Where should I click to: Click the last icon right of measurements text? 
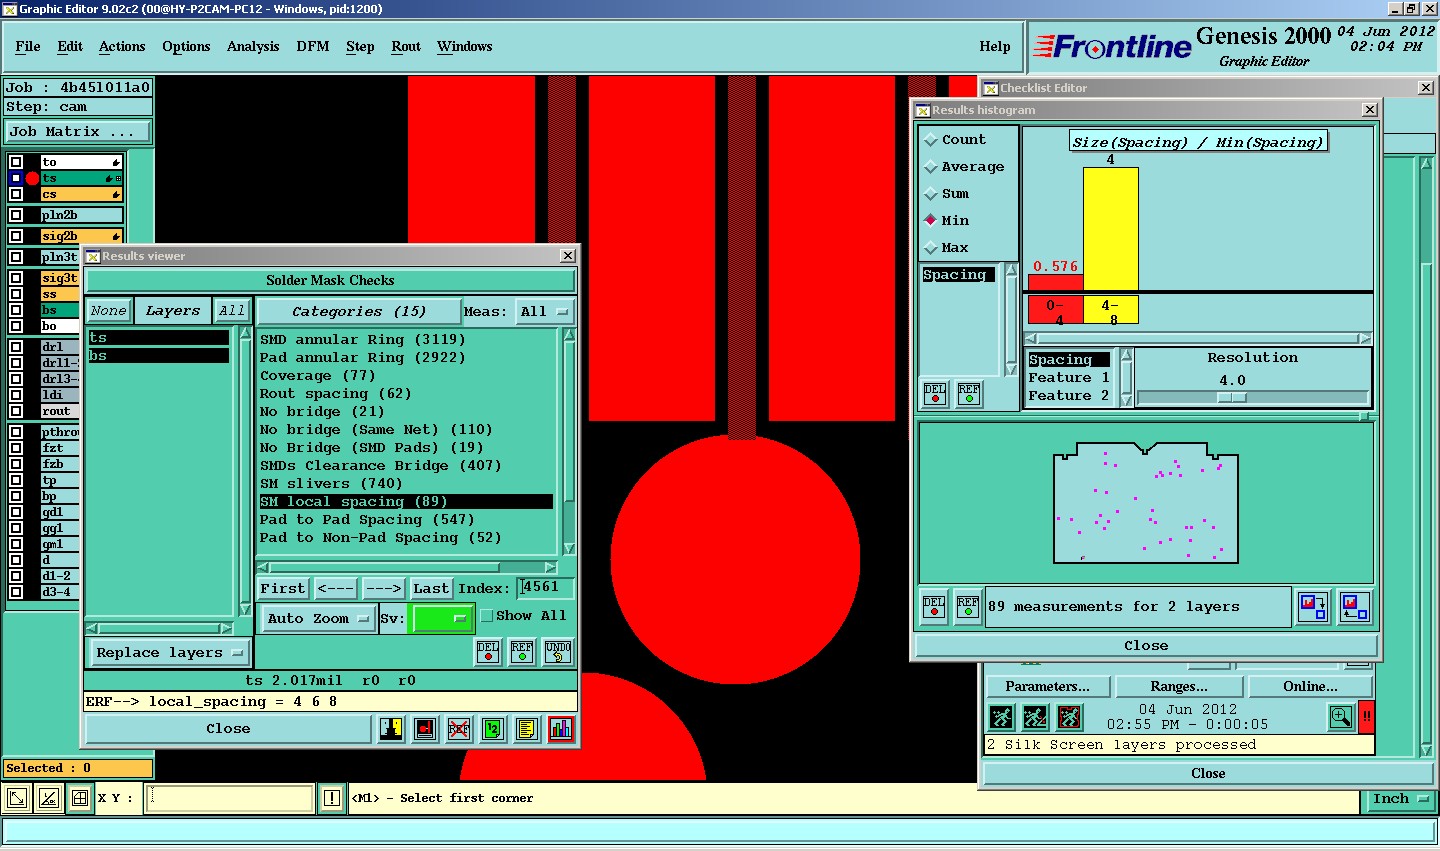click(1355, 607)
